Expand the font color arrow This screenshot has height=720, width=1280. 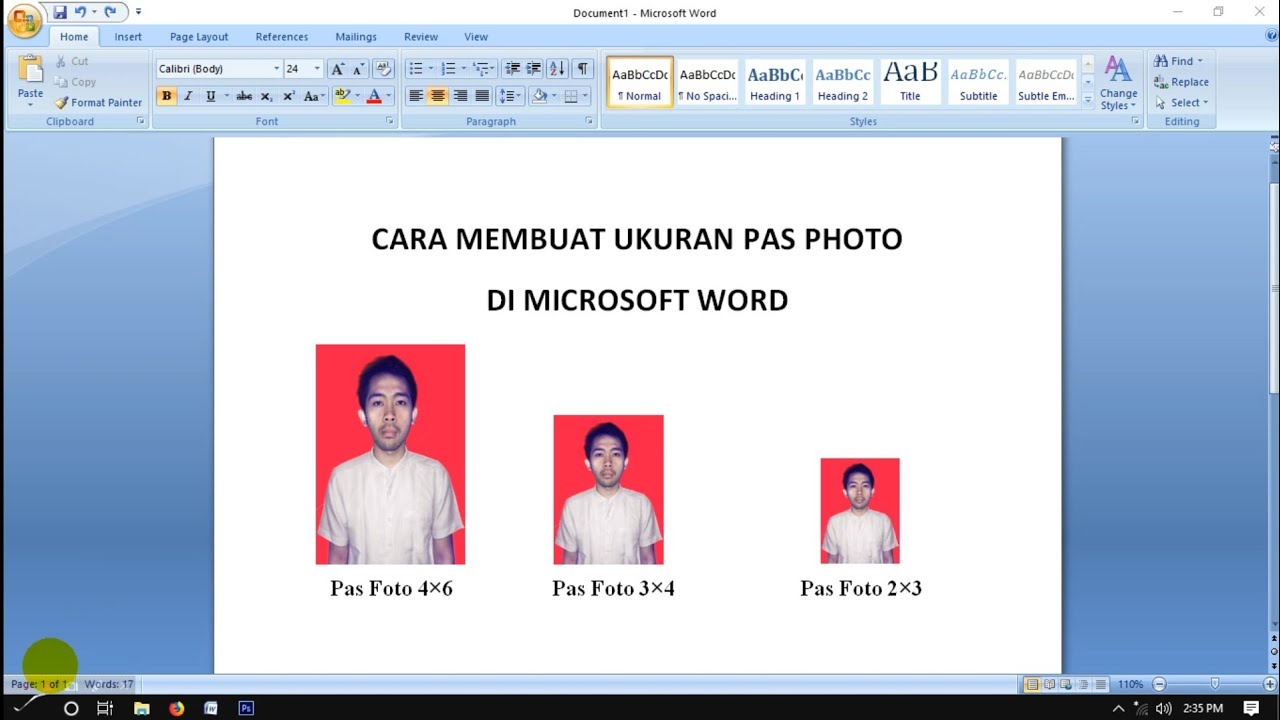tap(388, 96)
